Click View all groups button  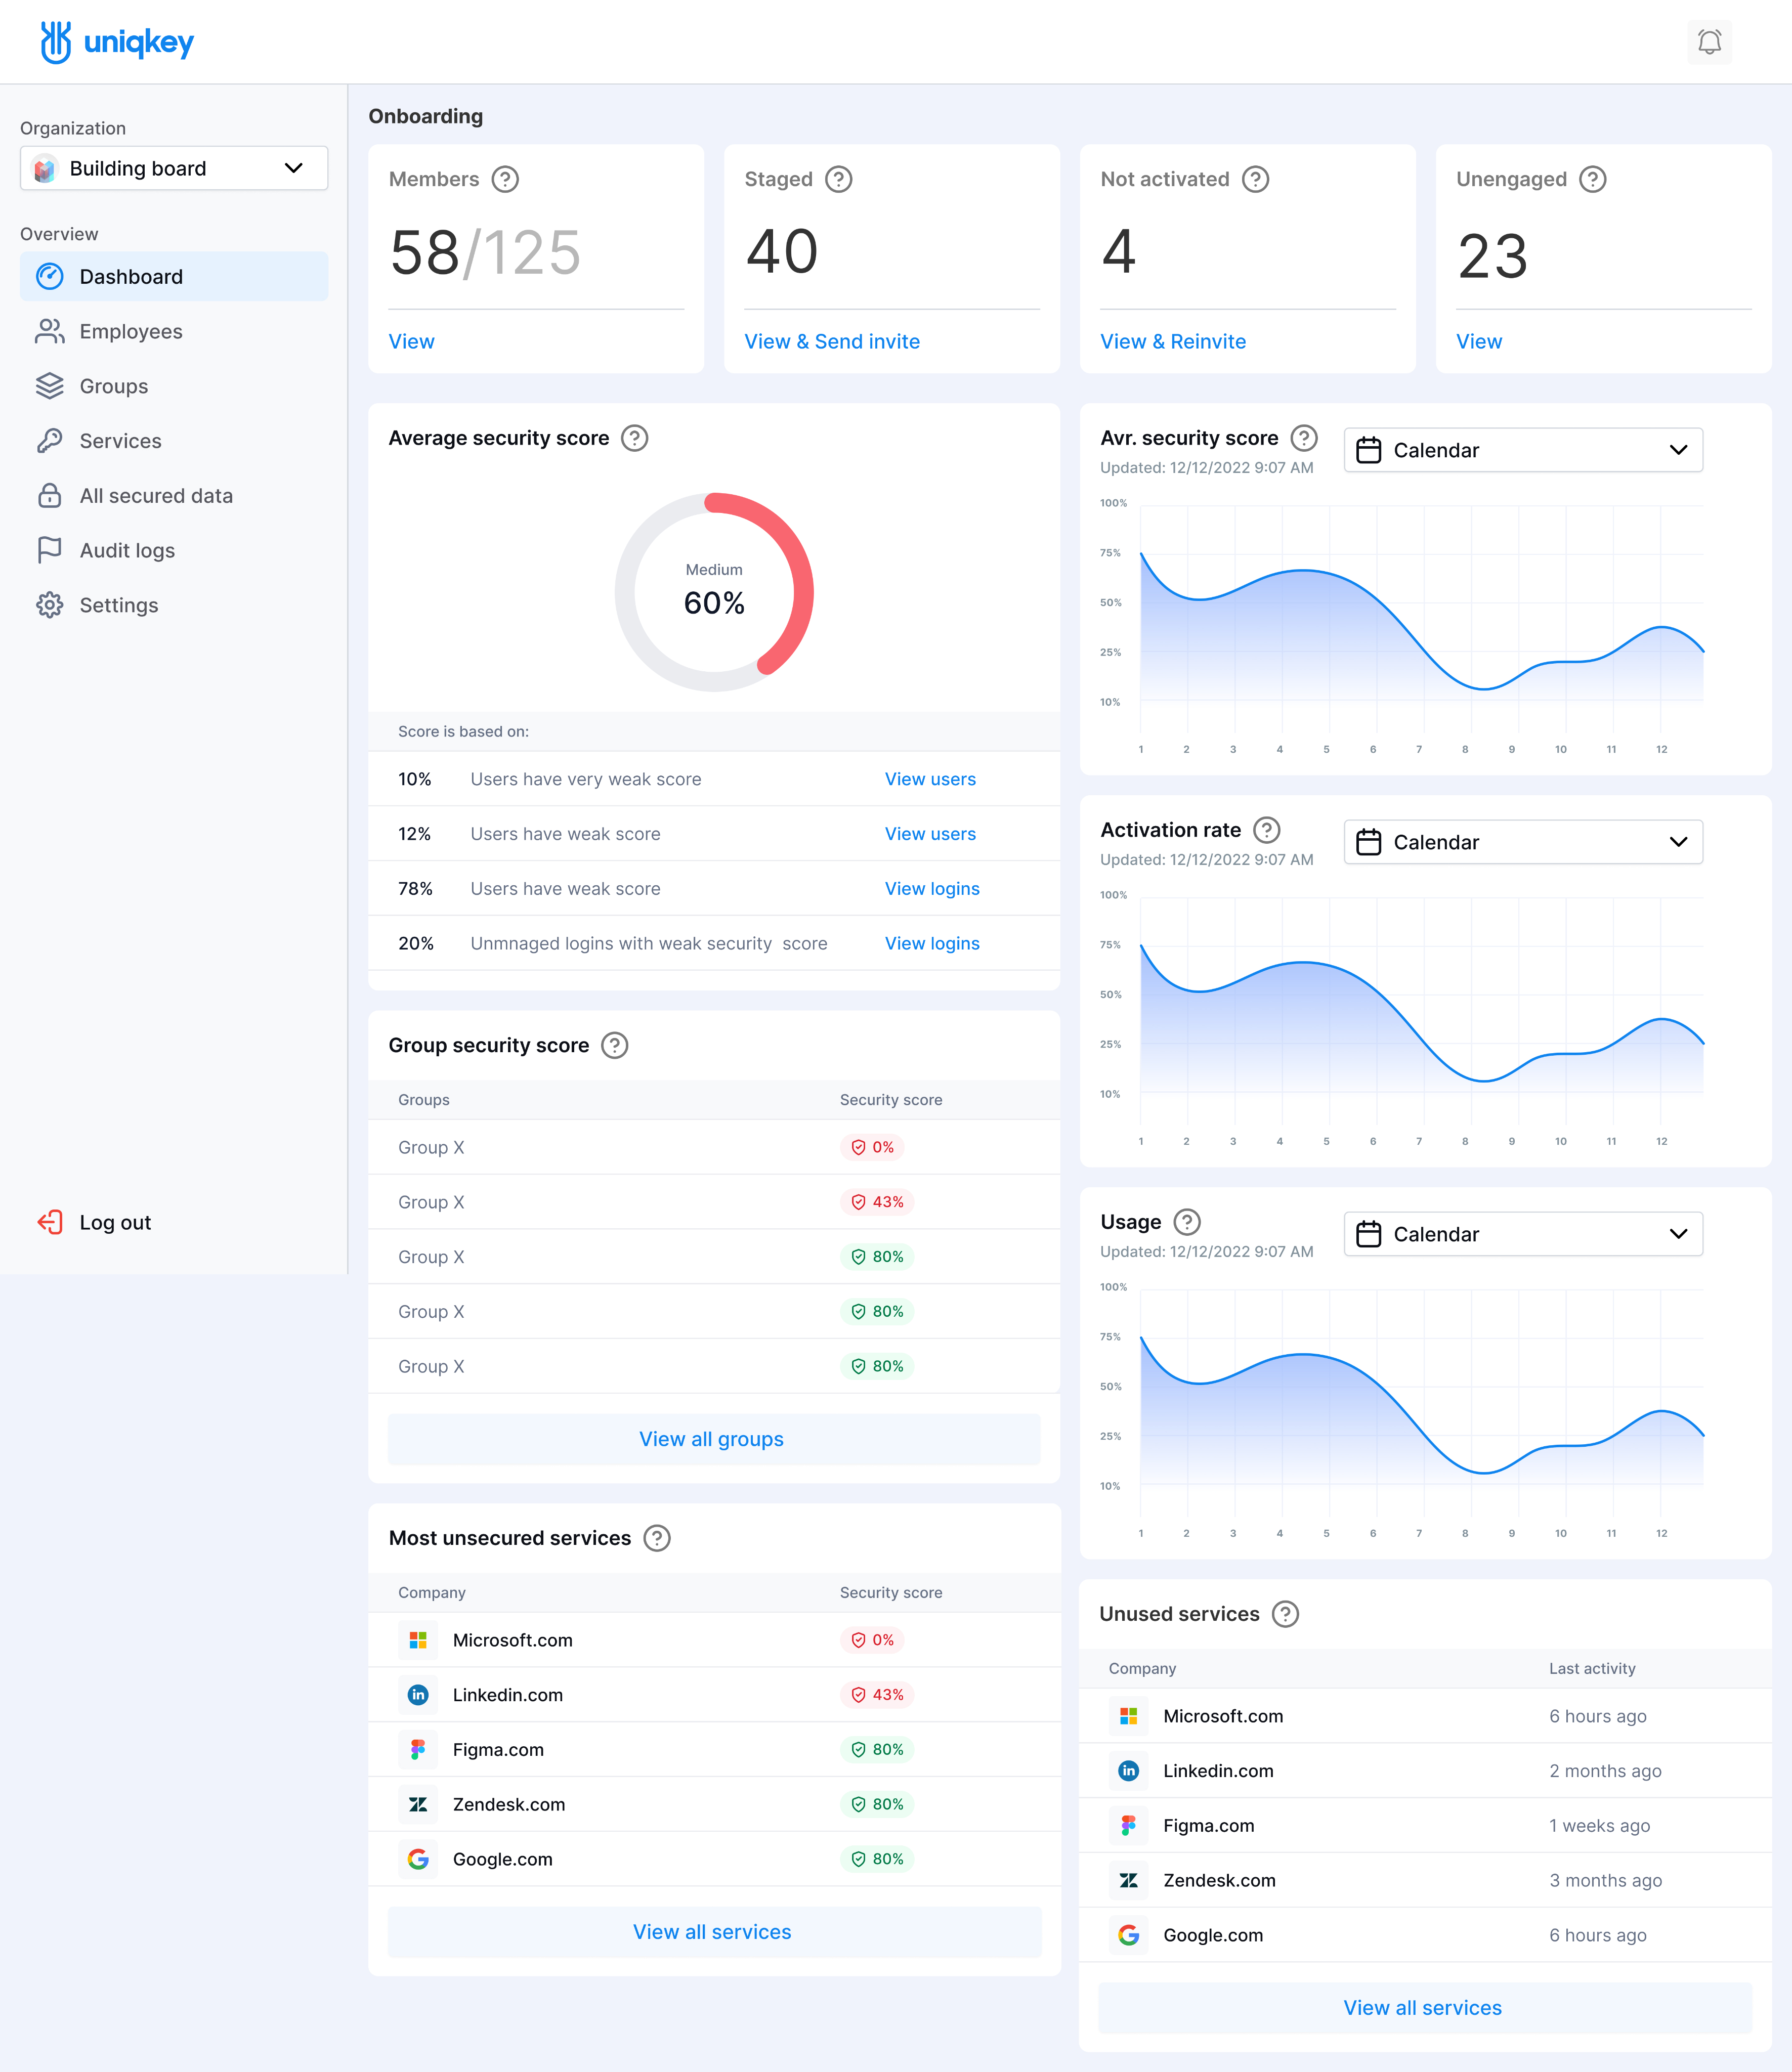pyautogui.click(x=713, y=1439)
